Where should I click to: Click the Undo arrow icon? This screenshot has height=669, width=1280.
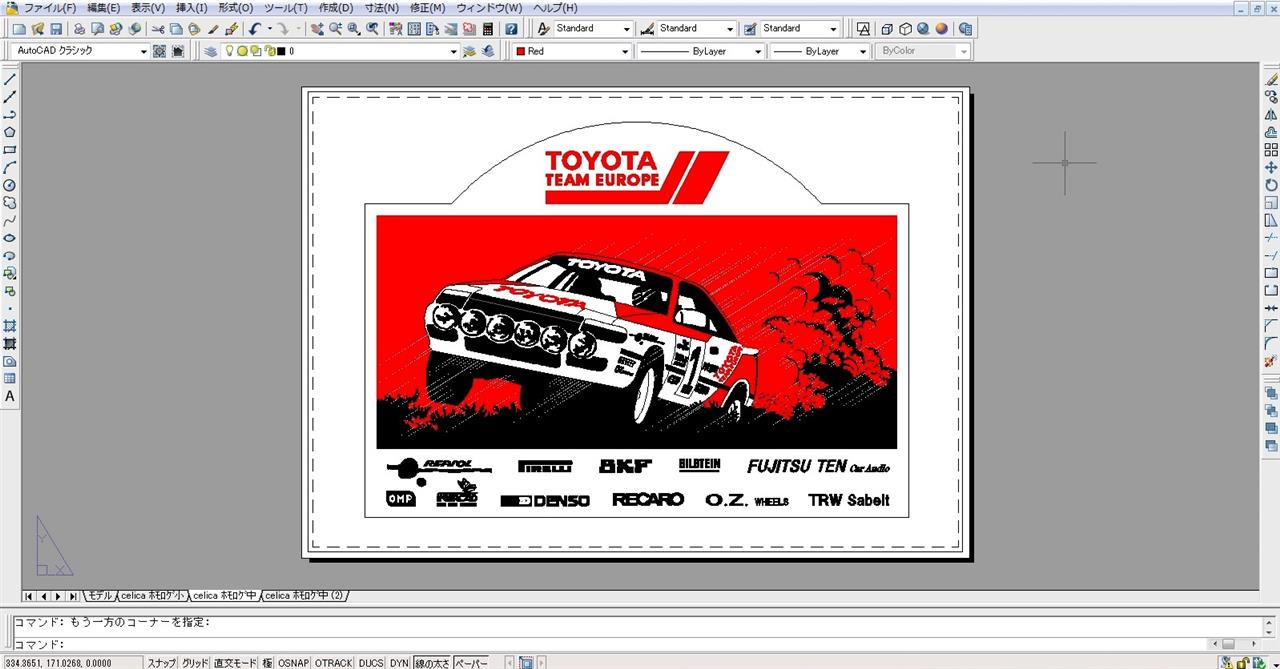click(x=255, y=29)
